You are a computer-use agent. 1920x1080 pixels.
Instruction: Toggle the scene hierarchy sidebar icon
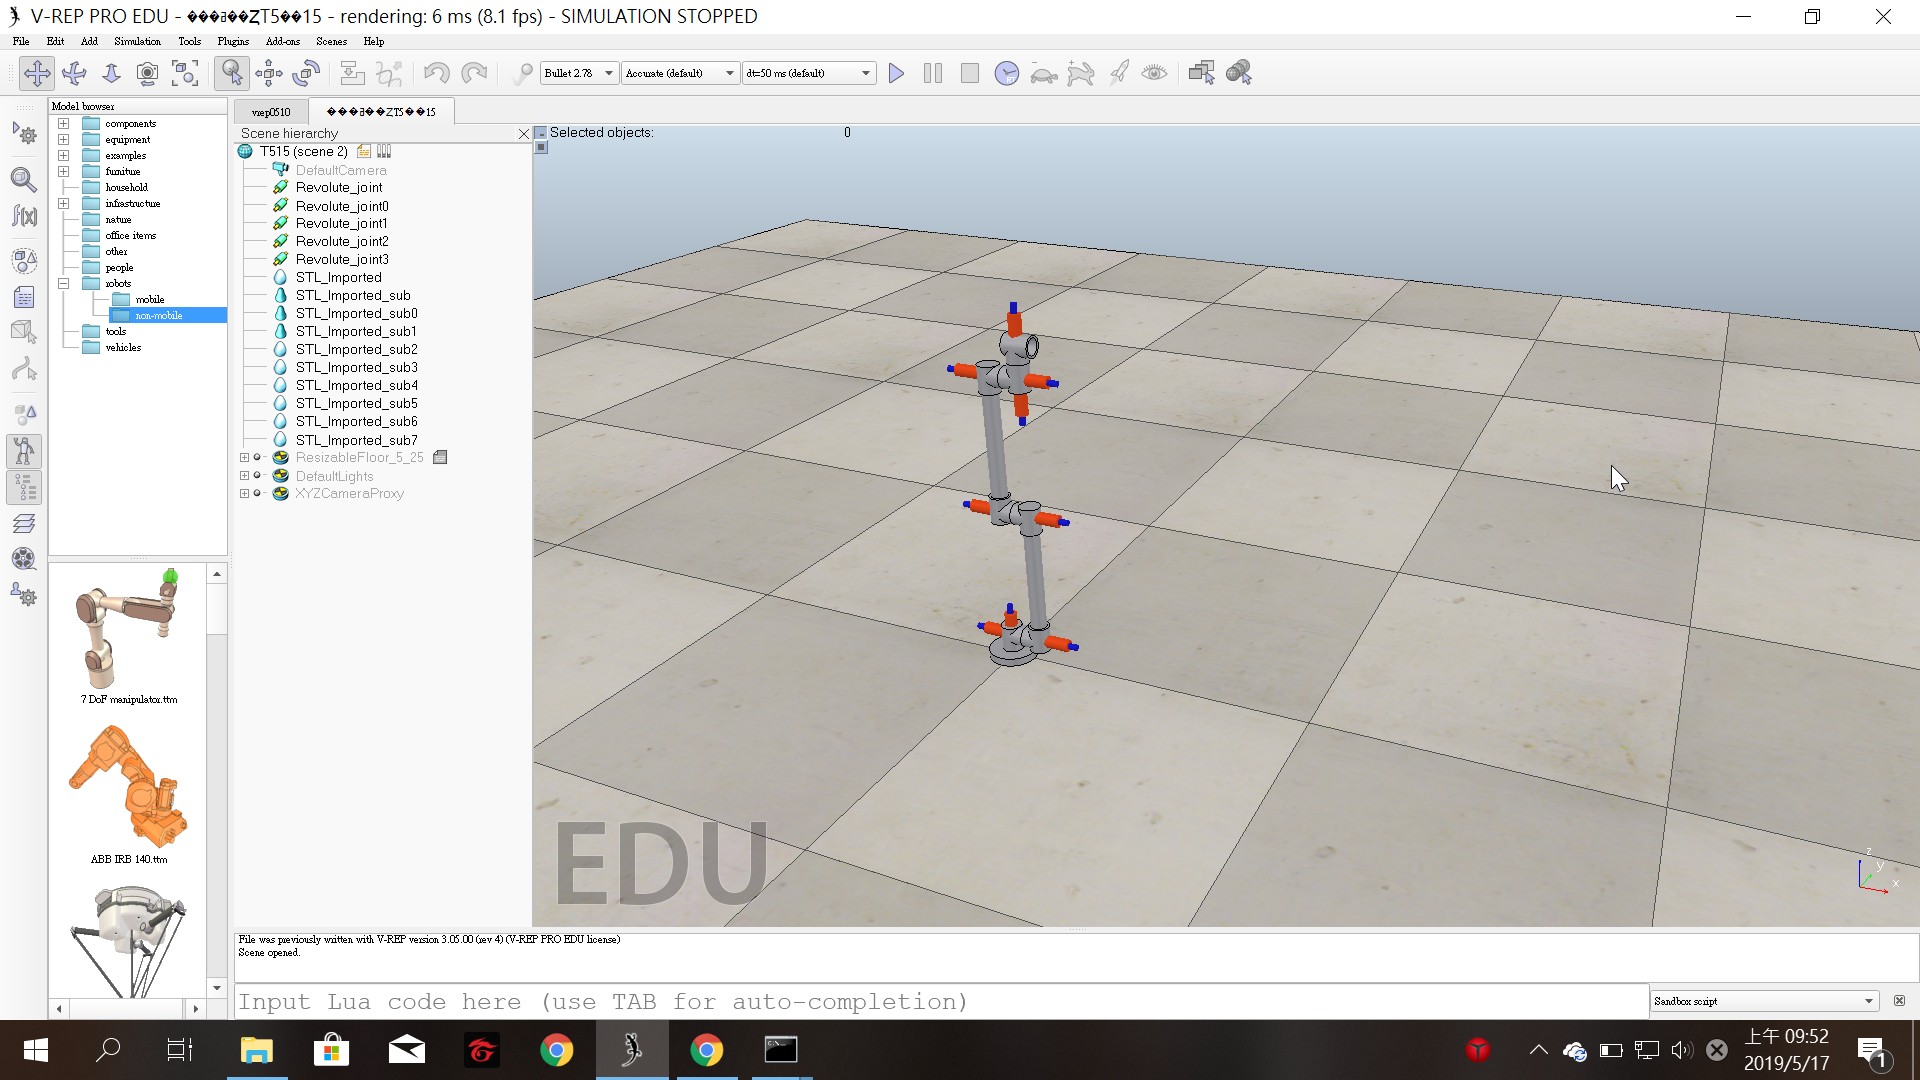[x=24, y=487]
